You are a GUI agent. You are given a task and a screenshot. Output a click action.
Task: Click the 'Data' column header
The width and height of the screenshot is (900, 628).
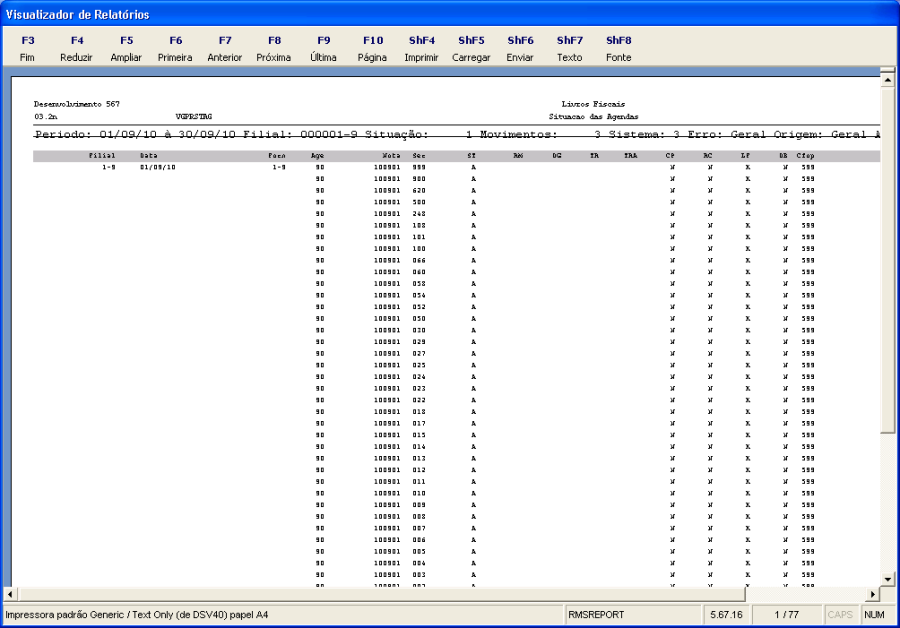149,156
